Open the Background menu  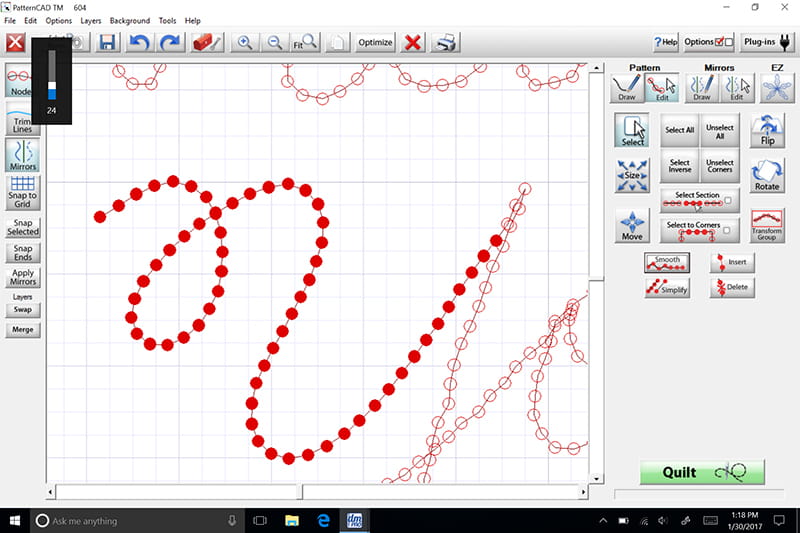(x=129, y=20)
